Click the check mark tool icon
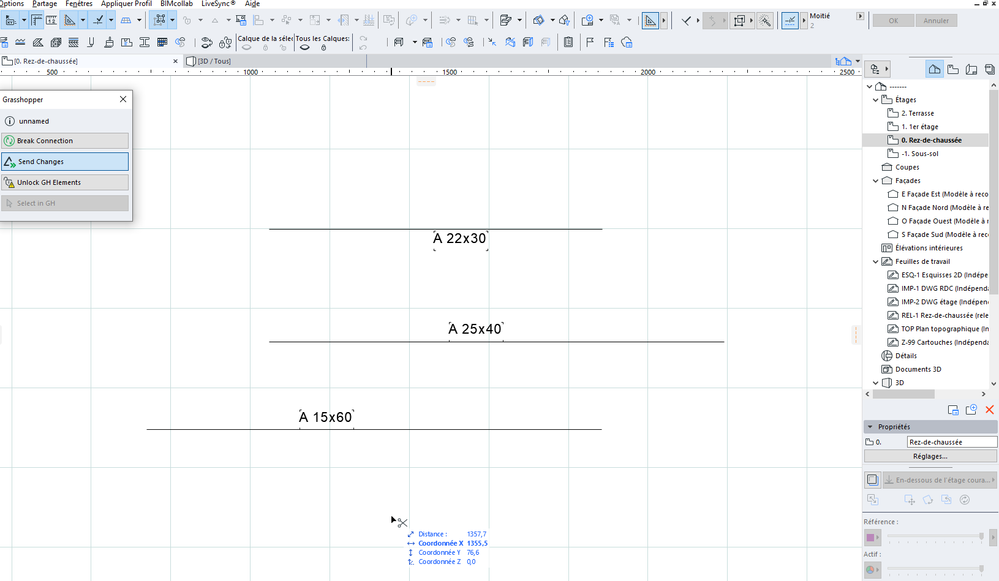The height and width of the screenshot is (581, 999). [x=686, y=21]
